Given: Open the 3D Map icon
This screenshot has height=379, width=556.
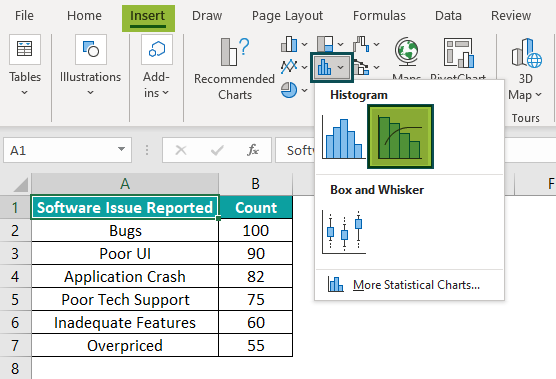Looking at the screenshot, I should [x=526, y=53].
